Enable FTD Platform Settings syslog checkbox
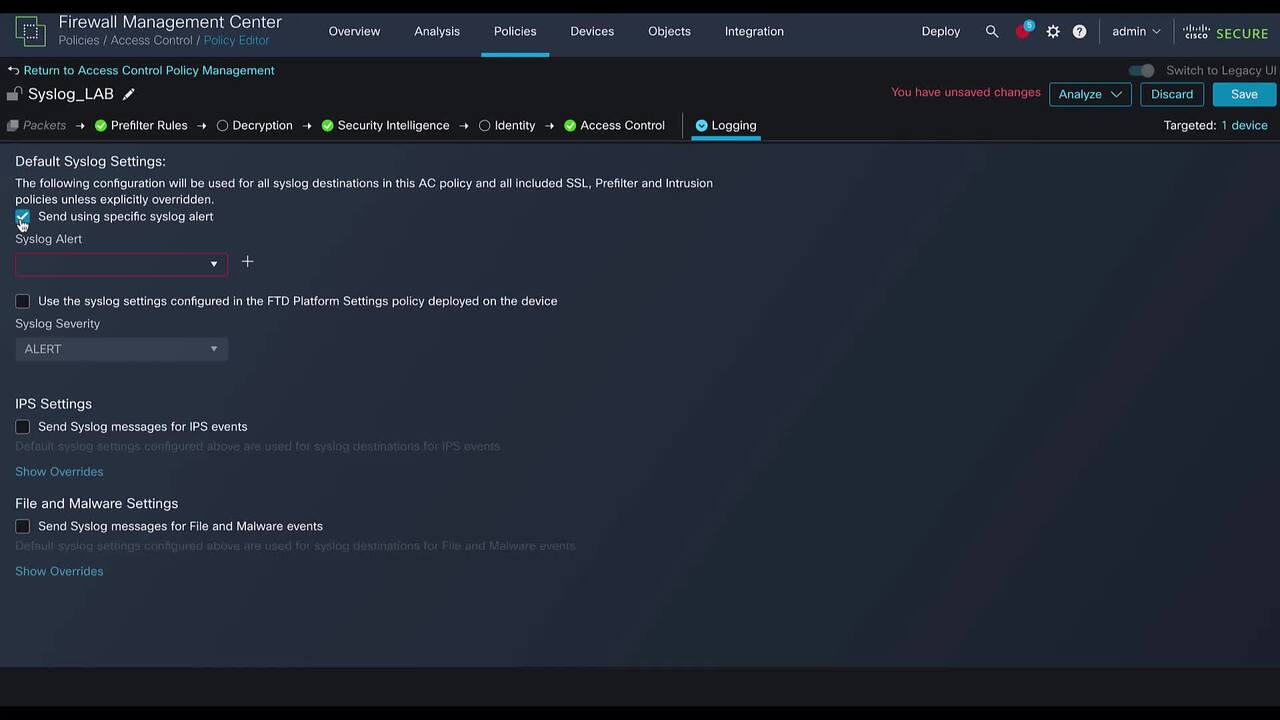Screen dimensions: 1280x720 [x=22, y=301]
